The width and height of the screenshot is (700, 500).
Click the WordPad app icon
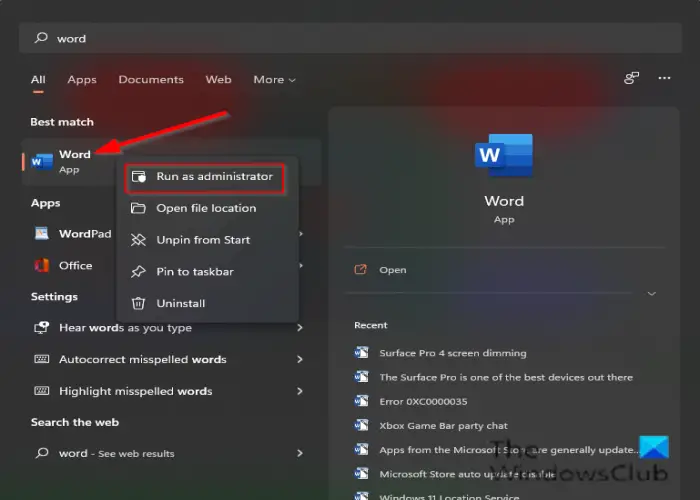click(42, 233)
